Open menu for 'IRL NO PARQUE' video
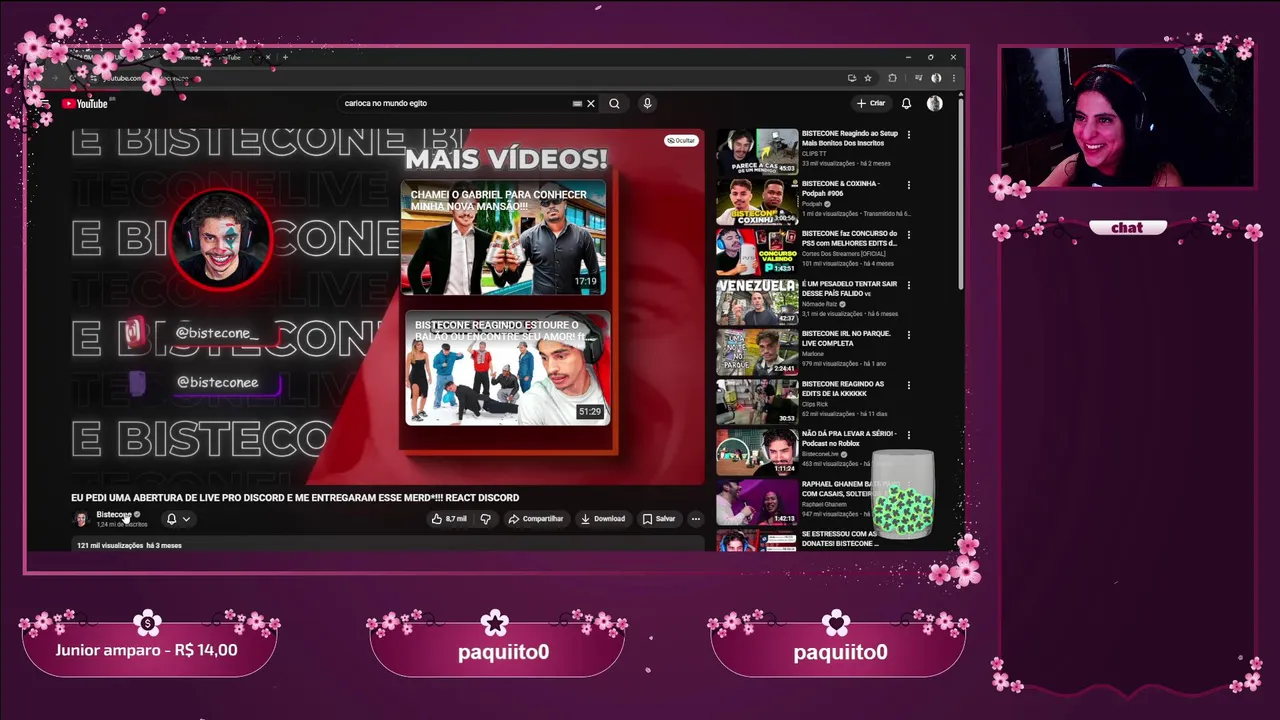Screen dimensions: 1280x720 click(908, 334)
